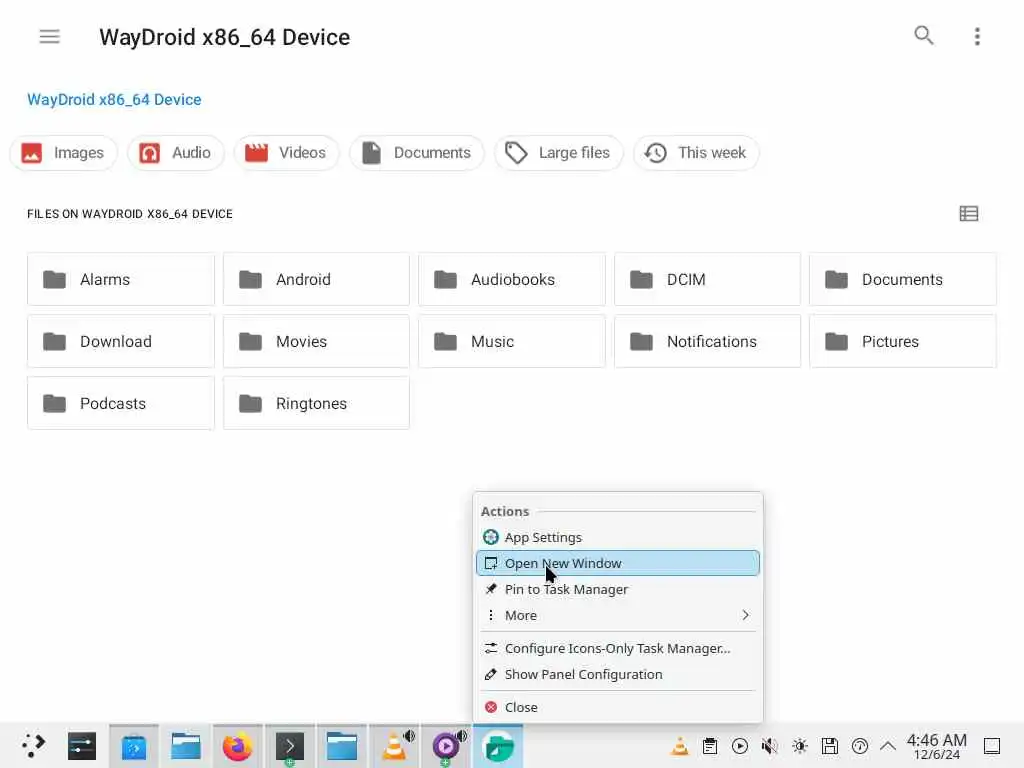This screenshot has height=768, width=1024.
Task: Click the clock showing 4:46 AM
Action: pos(936,746)
